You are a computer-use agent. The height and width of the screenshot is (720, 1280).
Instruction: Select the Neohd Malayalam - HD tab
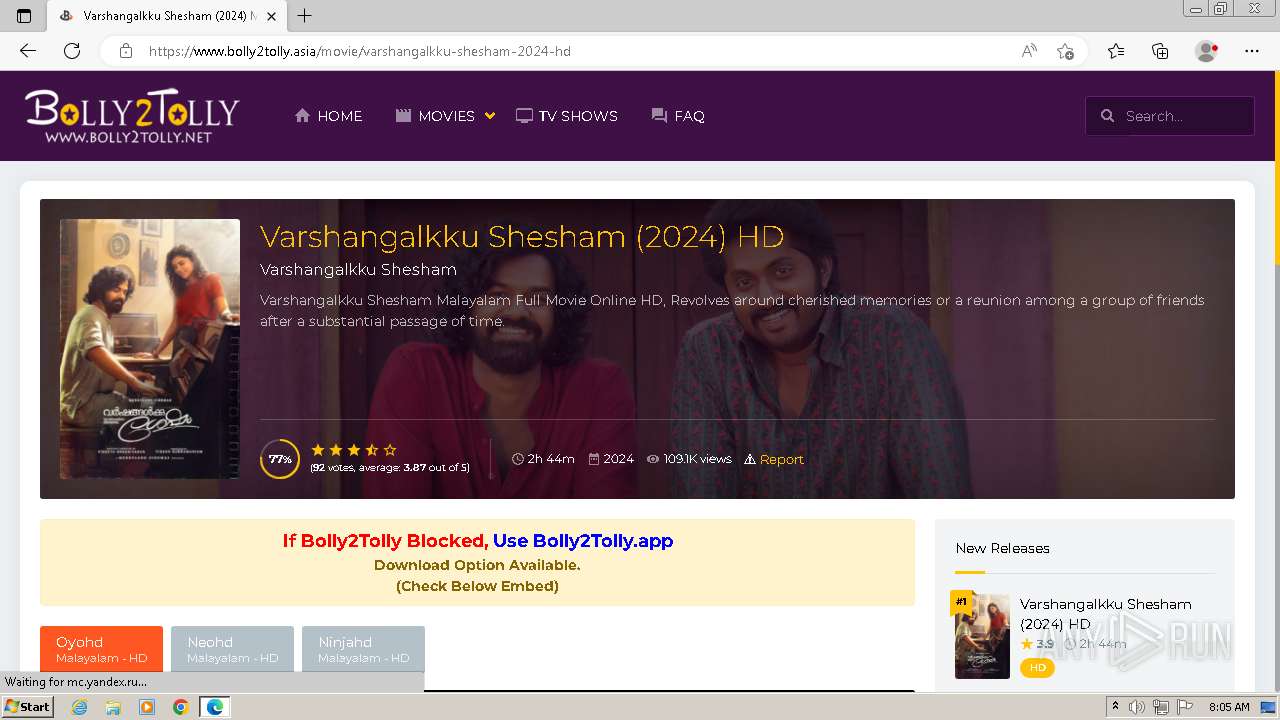point(232,649)
